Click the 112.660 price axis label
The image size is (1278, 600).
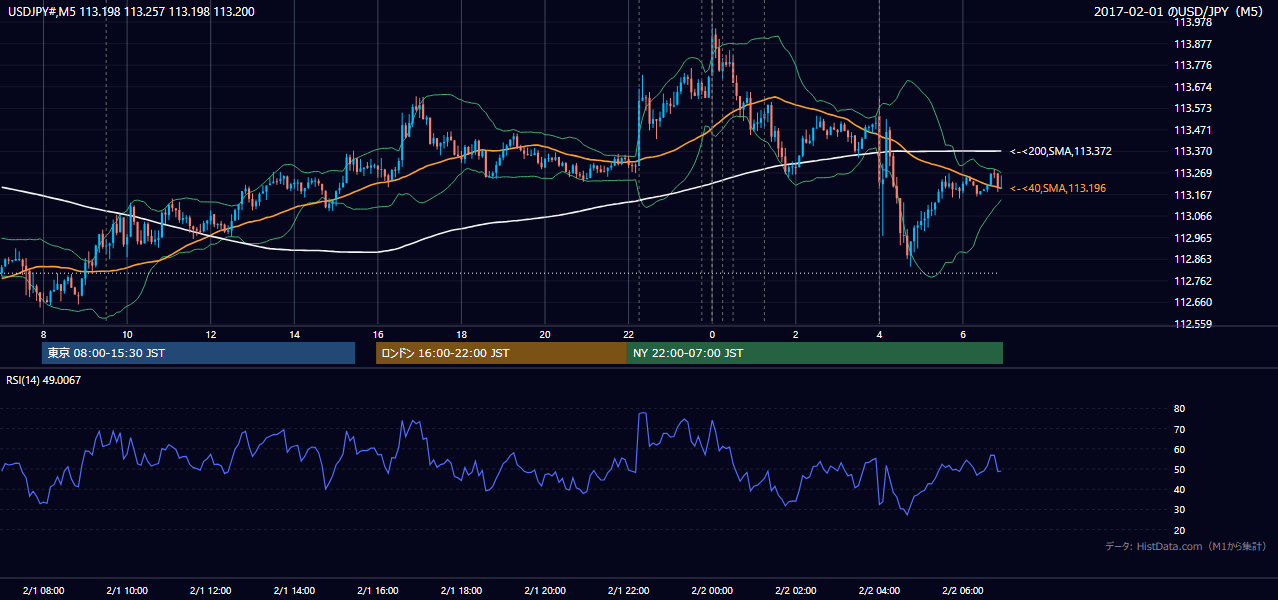pos(1194,302)
